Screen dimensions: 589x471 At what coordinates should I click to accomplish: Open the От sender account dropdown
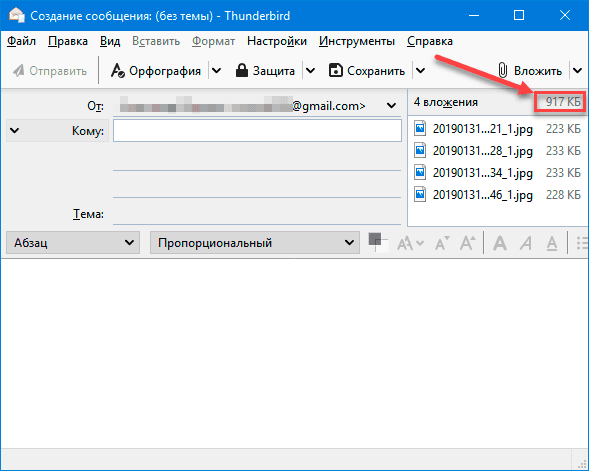pyautogui.click(x=391, y=106)
